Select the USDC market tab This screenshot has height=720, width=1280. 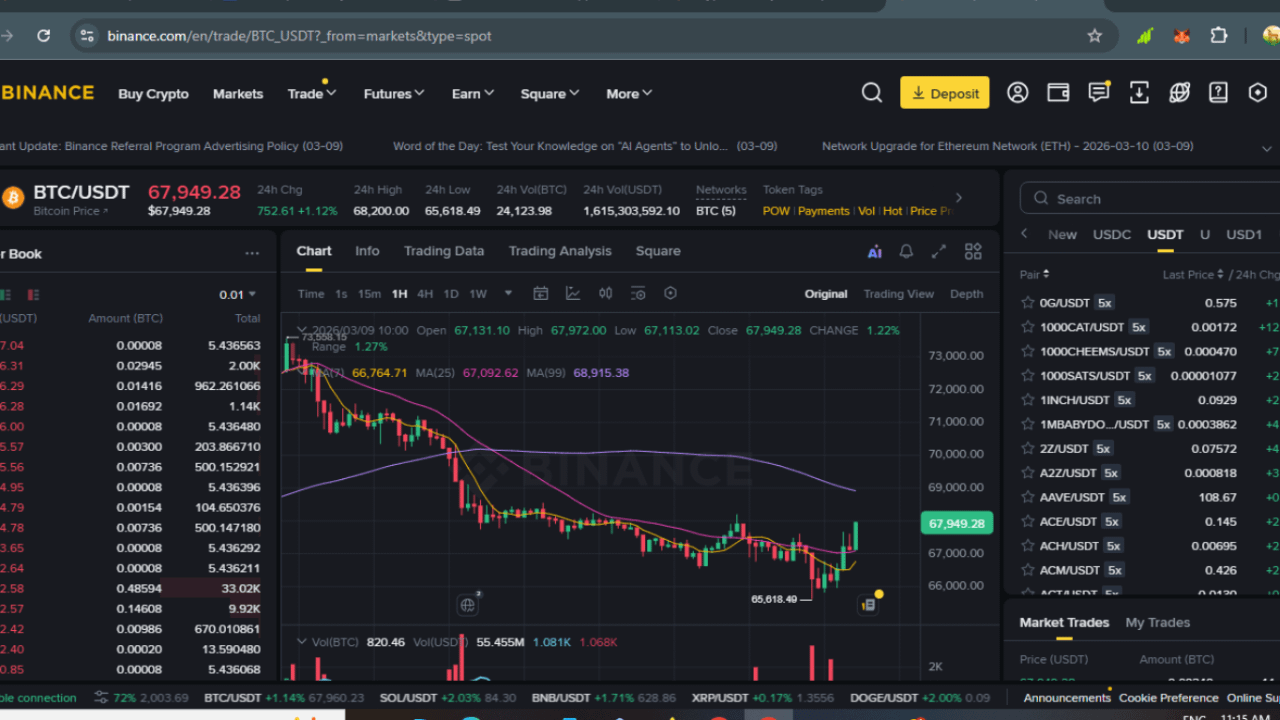(1112, 235)
